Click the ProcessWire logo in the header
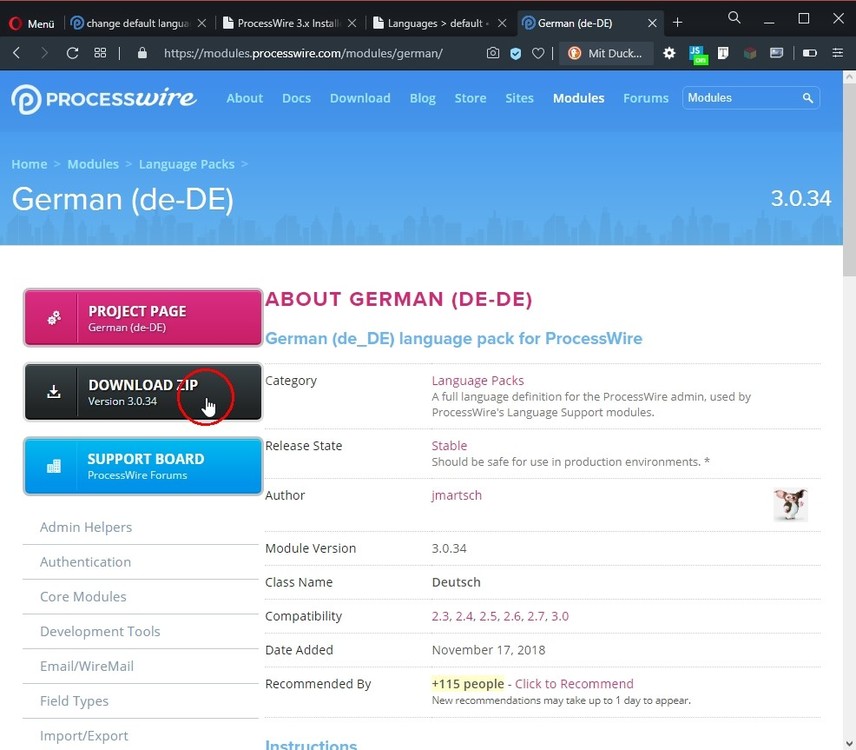Image resolution: width=856 pixels, height=750 pixels. [x=104, y=98]
